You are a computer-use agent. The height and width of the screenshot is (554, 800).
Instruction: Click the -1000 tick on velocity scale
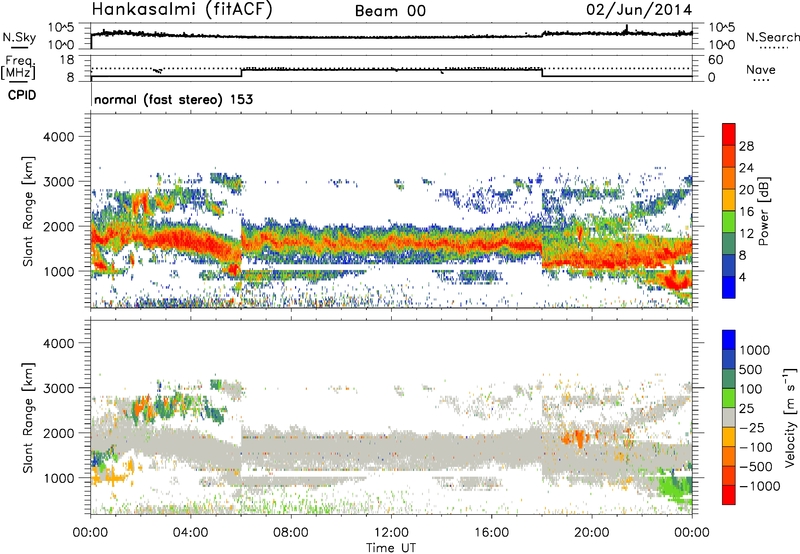[x=760, y=486]
